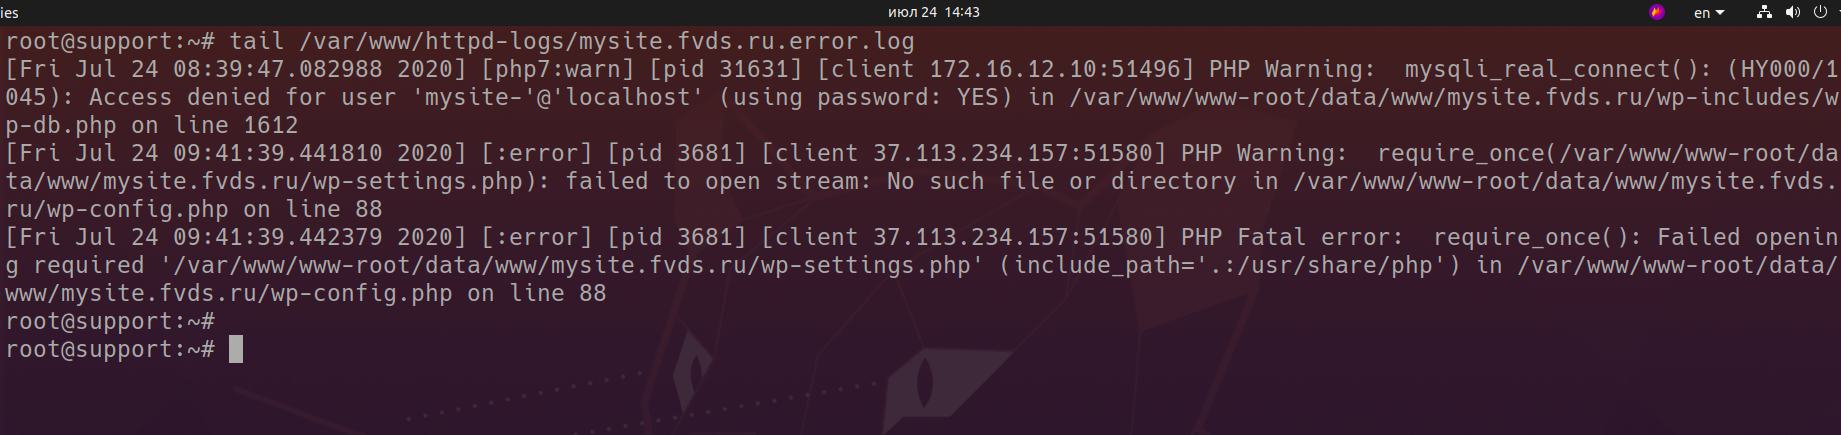Click the terminal cursor at the last prompt
The image size is (1841, 435).
pos(236,349)
